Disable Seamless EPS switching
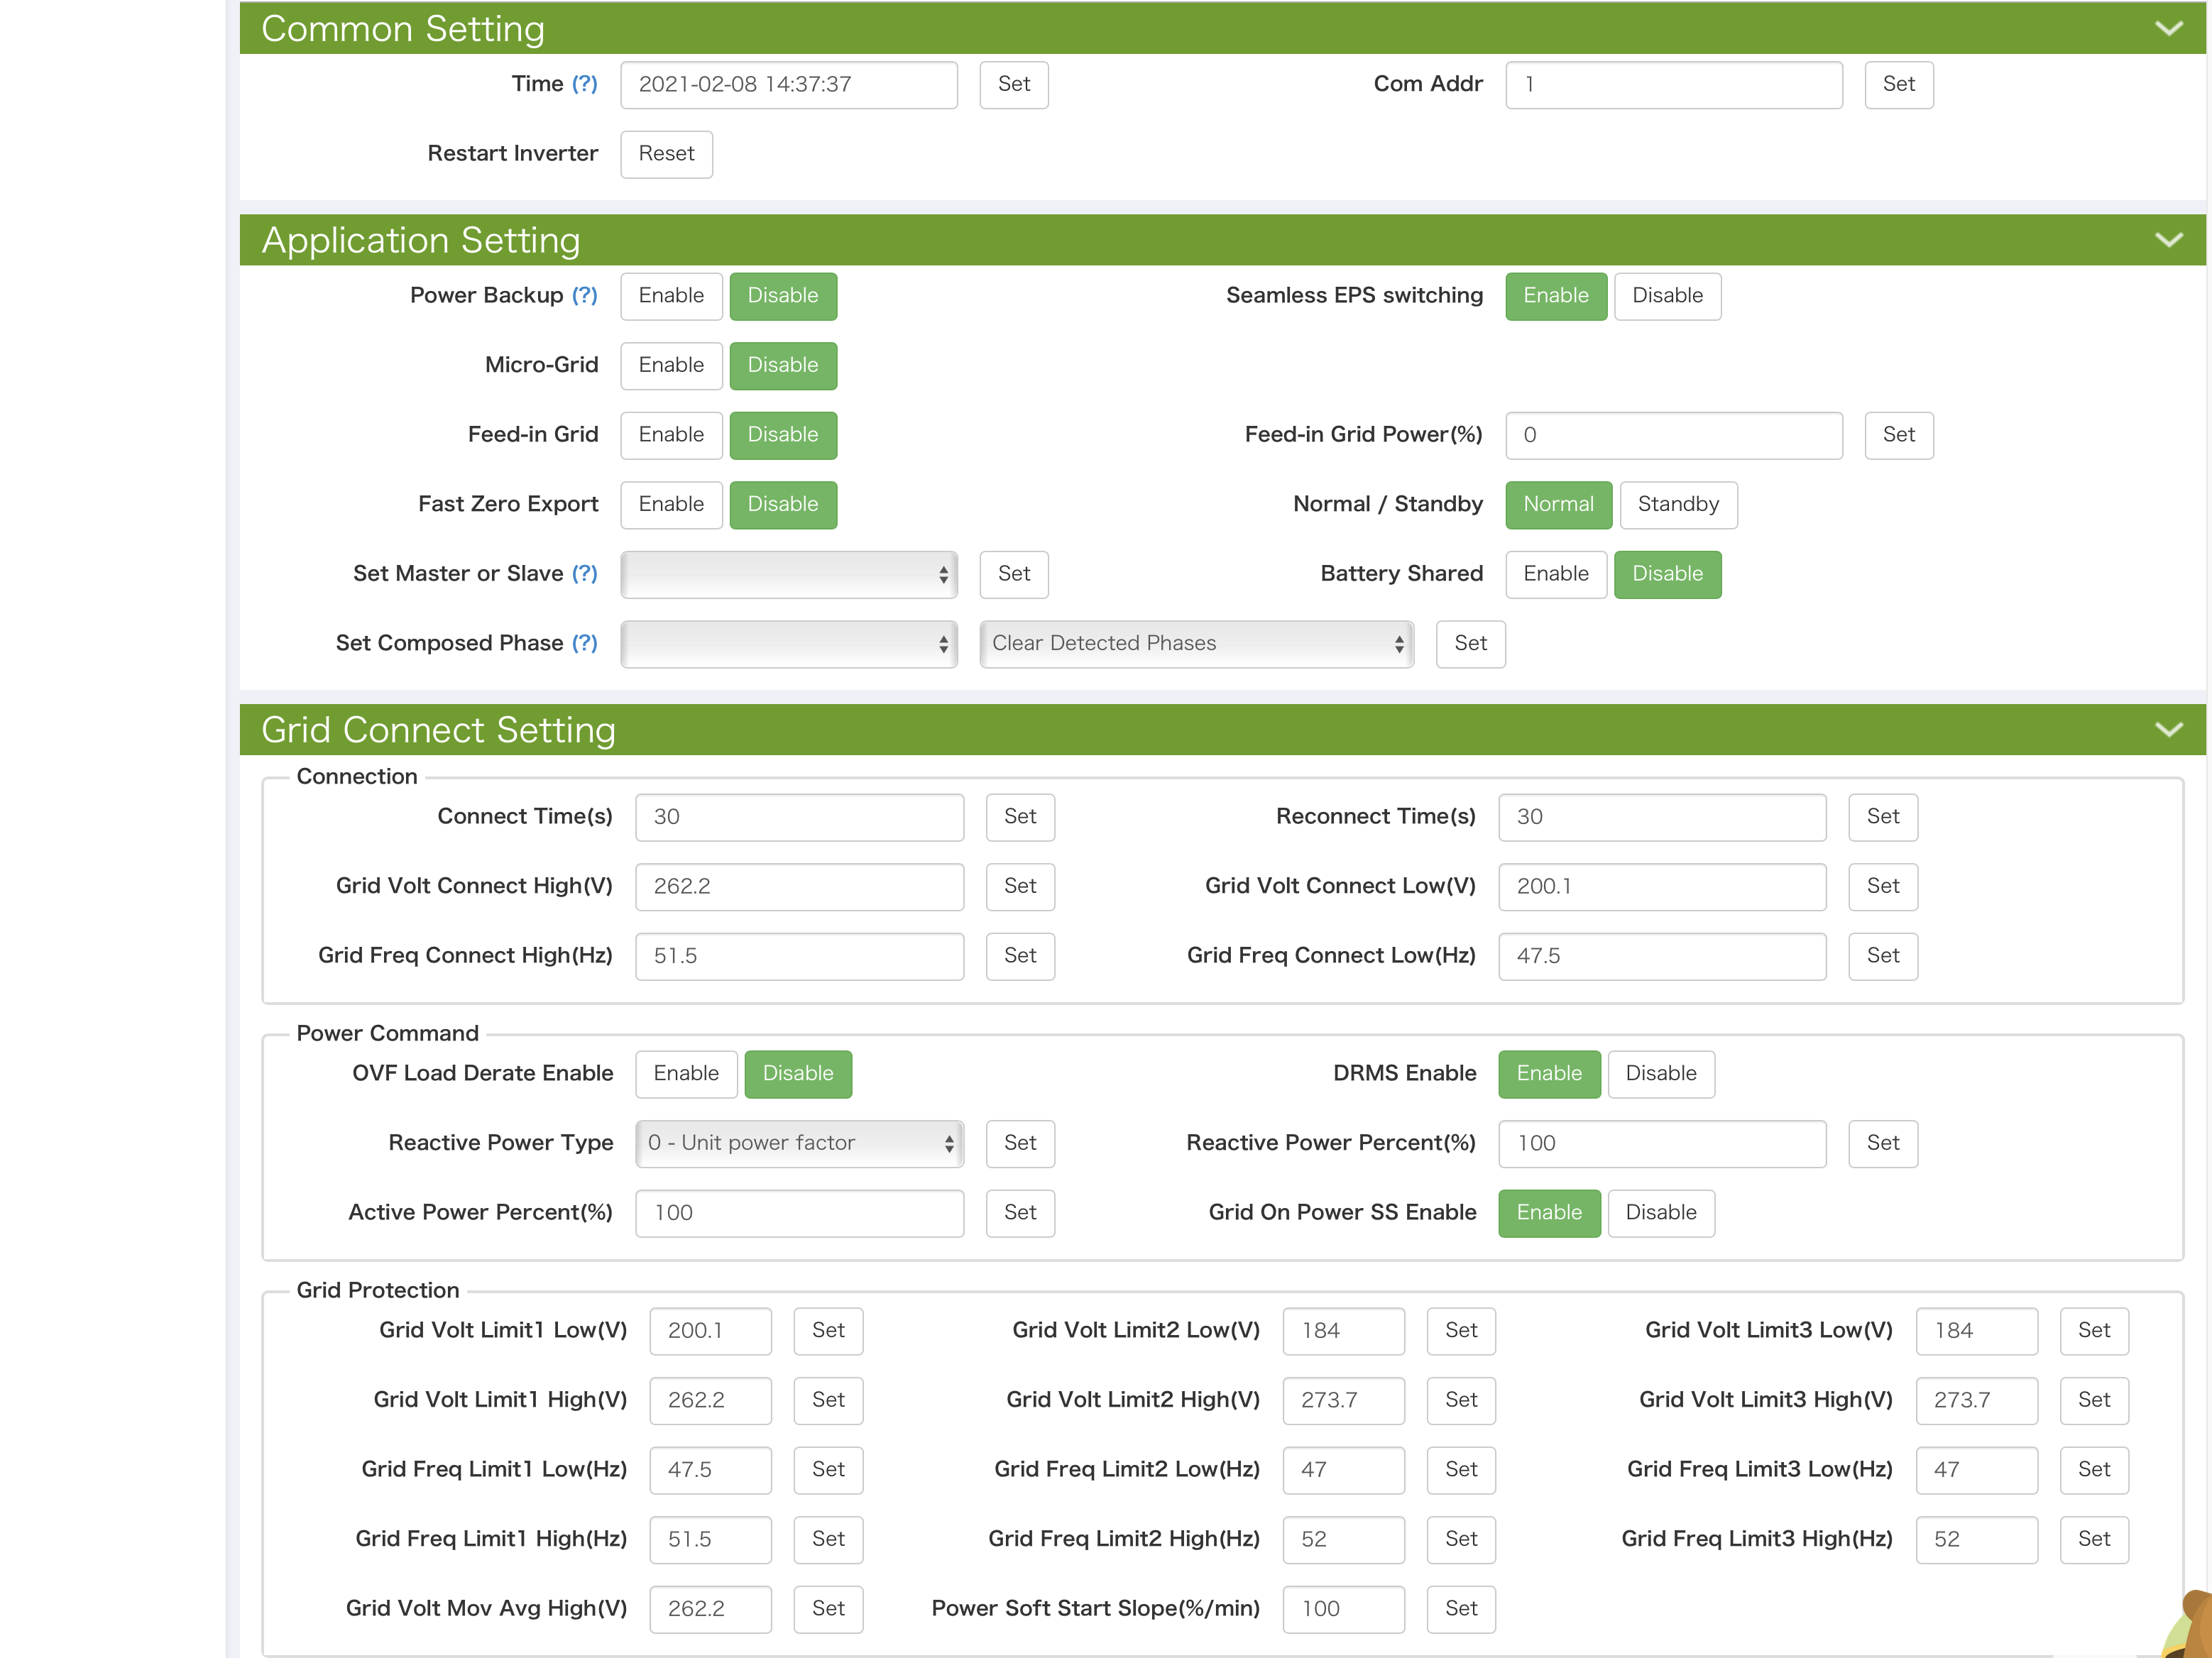The image size is (2212, 1658). [x=1667, y=296]
